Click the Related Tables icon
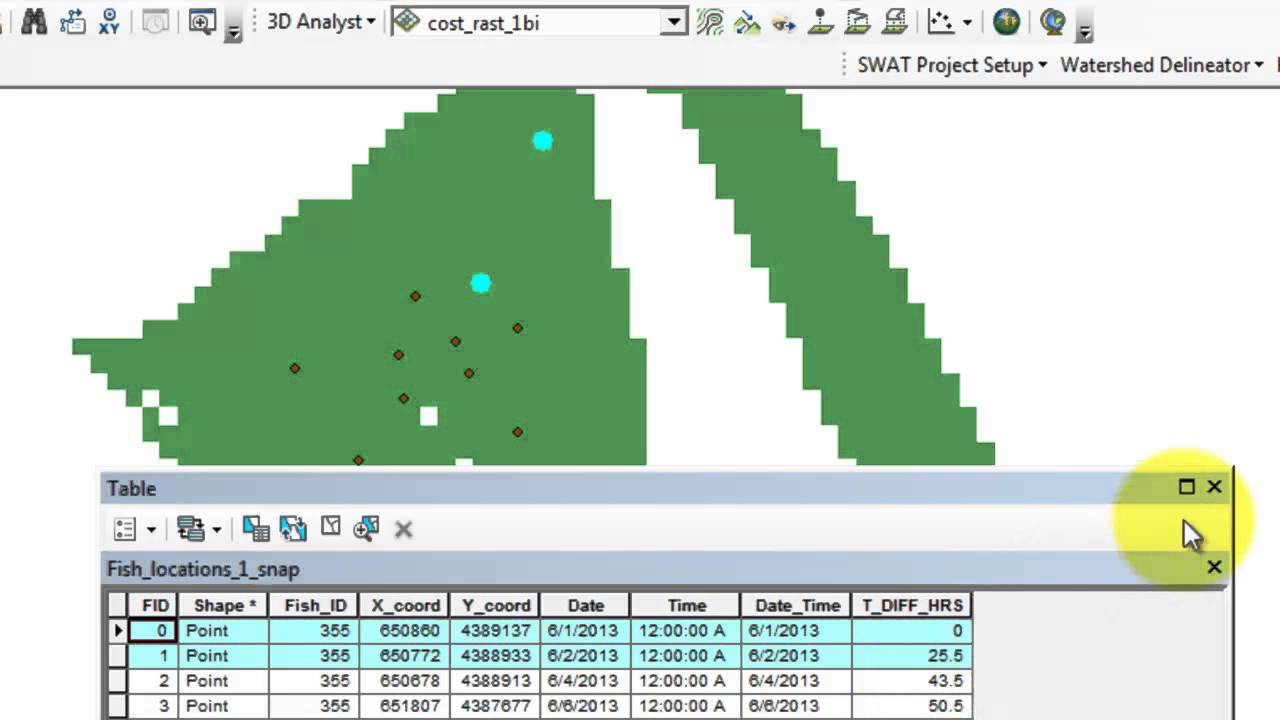1280x720 pixels. pos(191,529)
